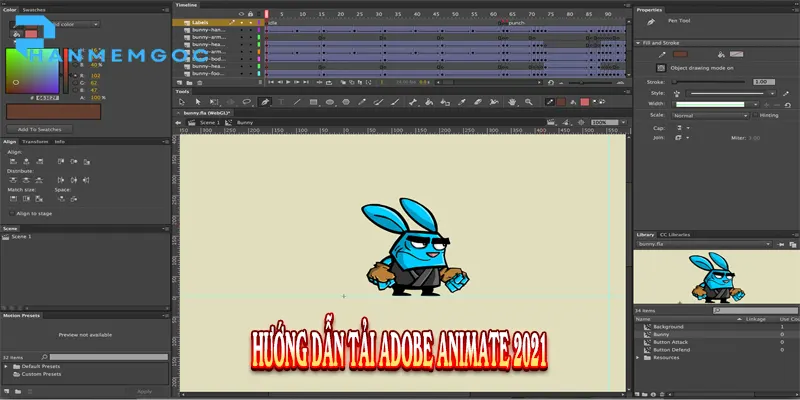Pick the Eraser tool

pos(478,102)
